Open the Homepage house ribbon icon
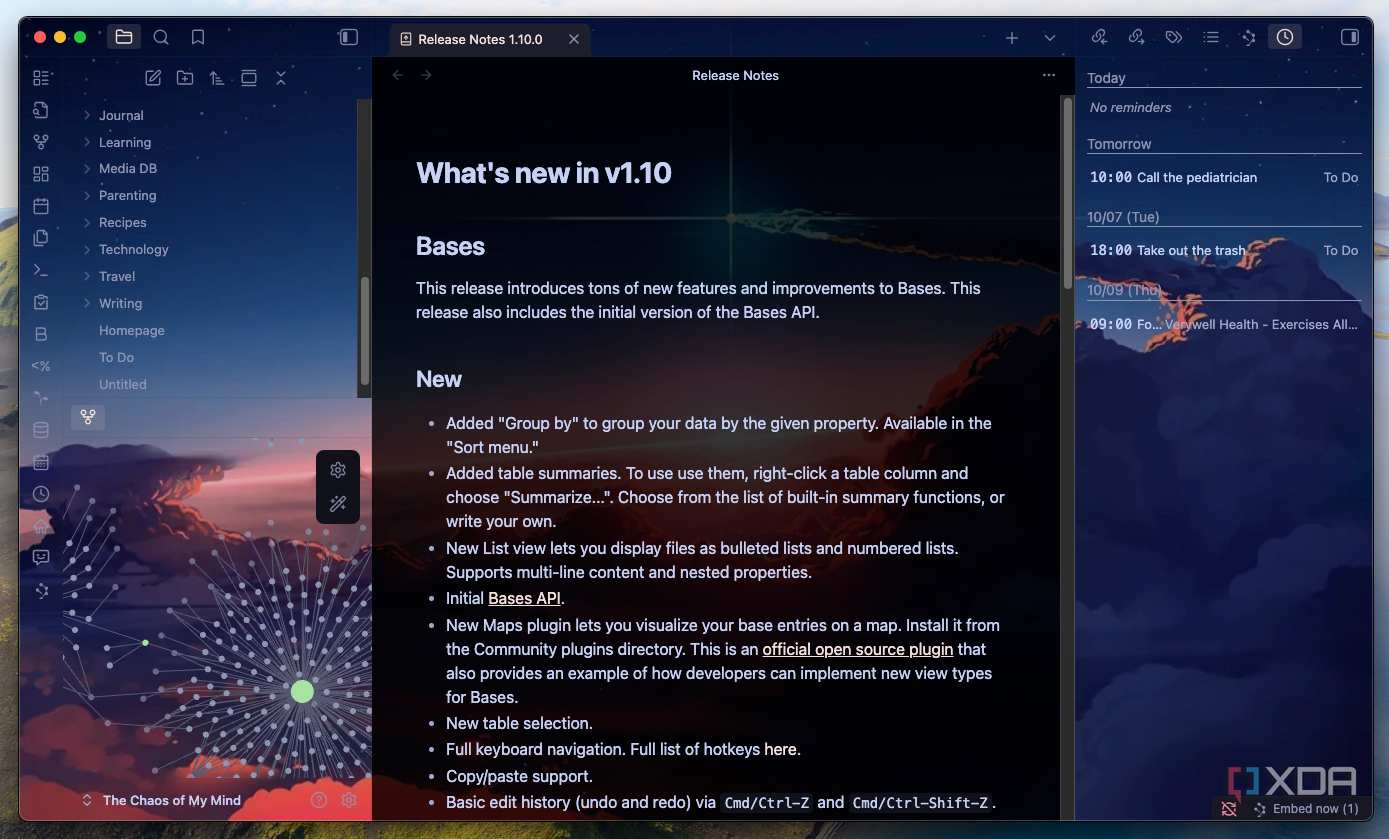Image resolution: width=1389 pixels, height=839 pixels. tap(41, 526)
